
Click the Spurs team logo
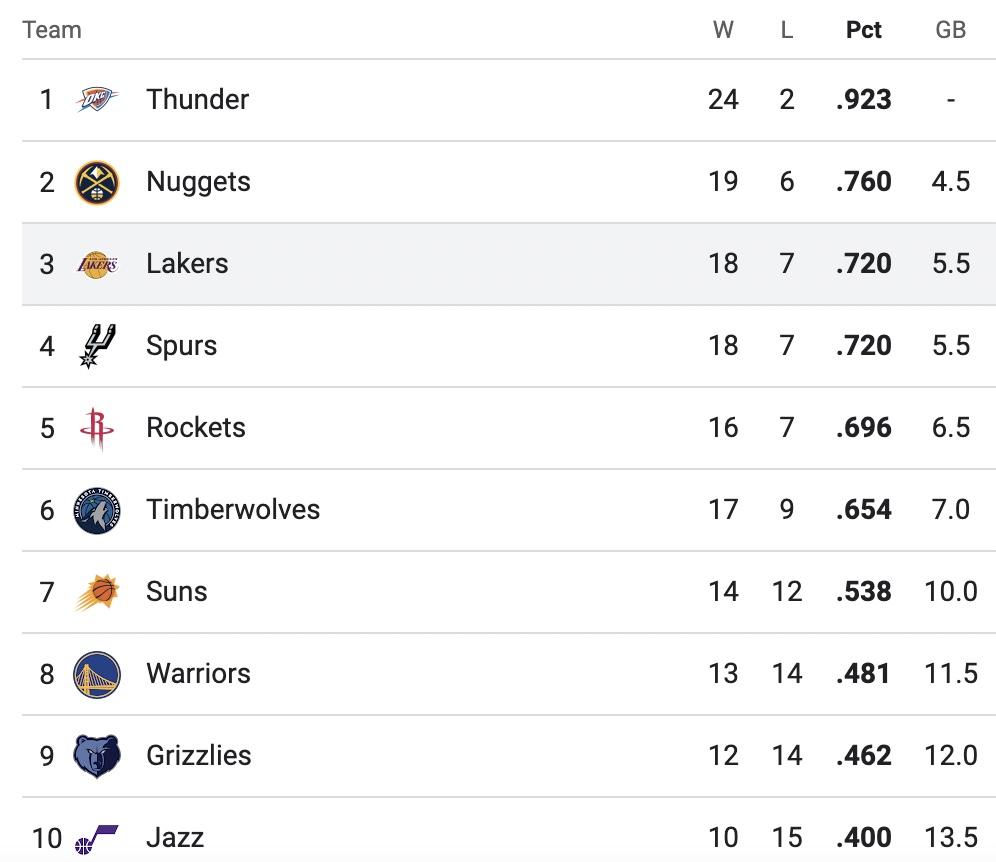tap(97, 346)
